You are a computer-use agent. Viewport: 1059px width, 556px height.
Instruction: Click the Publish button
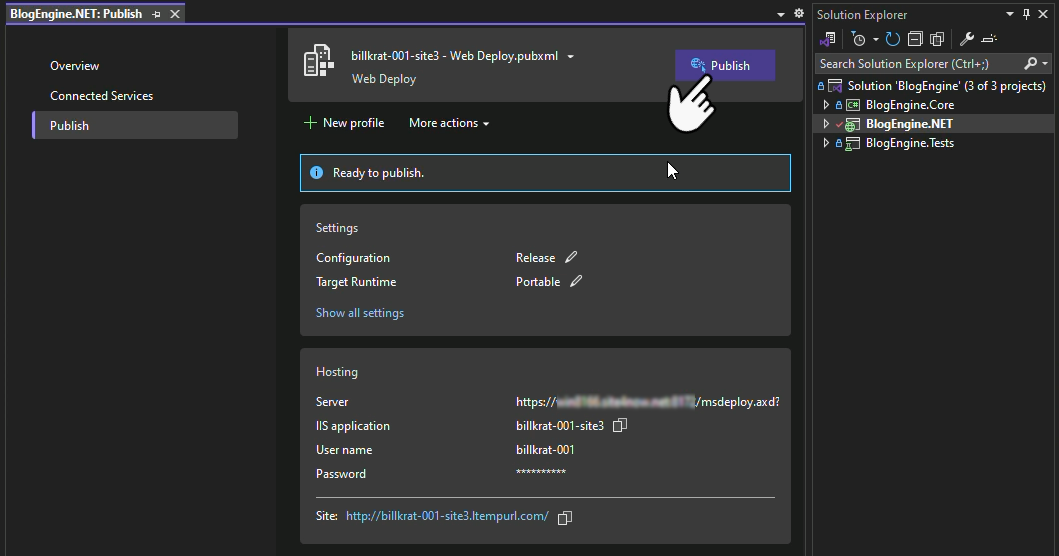[725, 66]
